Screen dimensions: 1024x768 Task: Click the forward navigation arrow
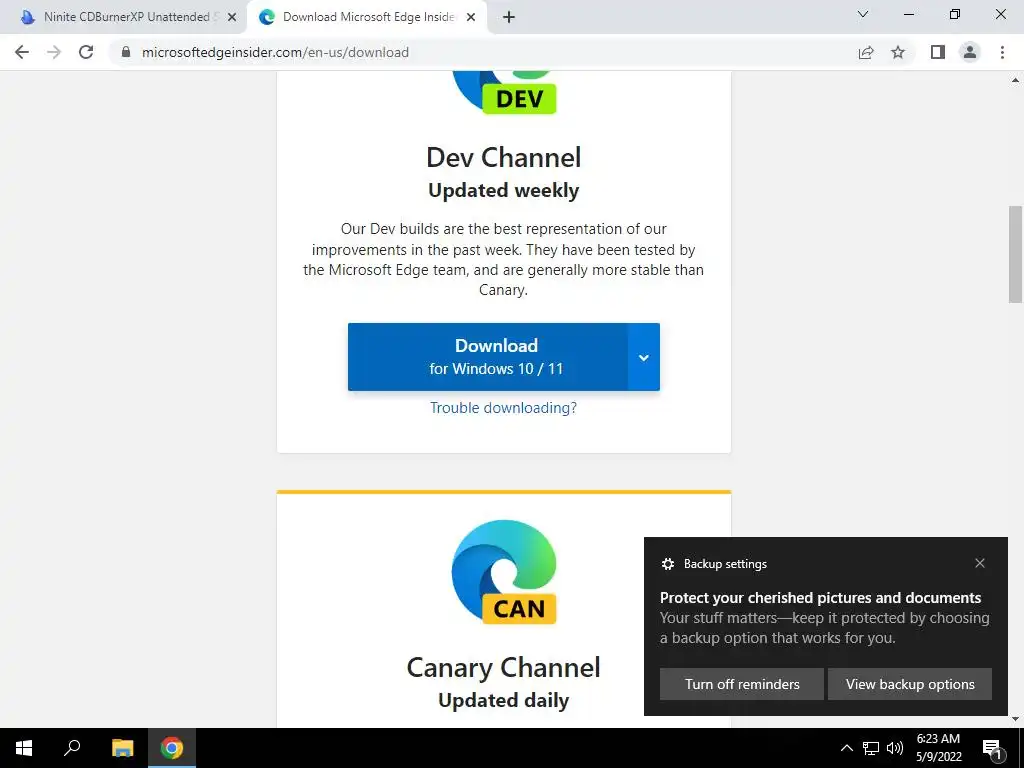pyautogui.click(x=54, y=52)
